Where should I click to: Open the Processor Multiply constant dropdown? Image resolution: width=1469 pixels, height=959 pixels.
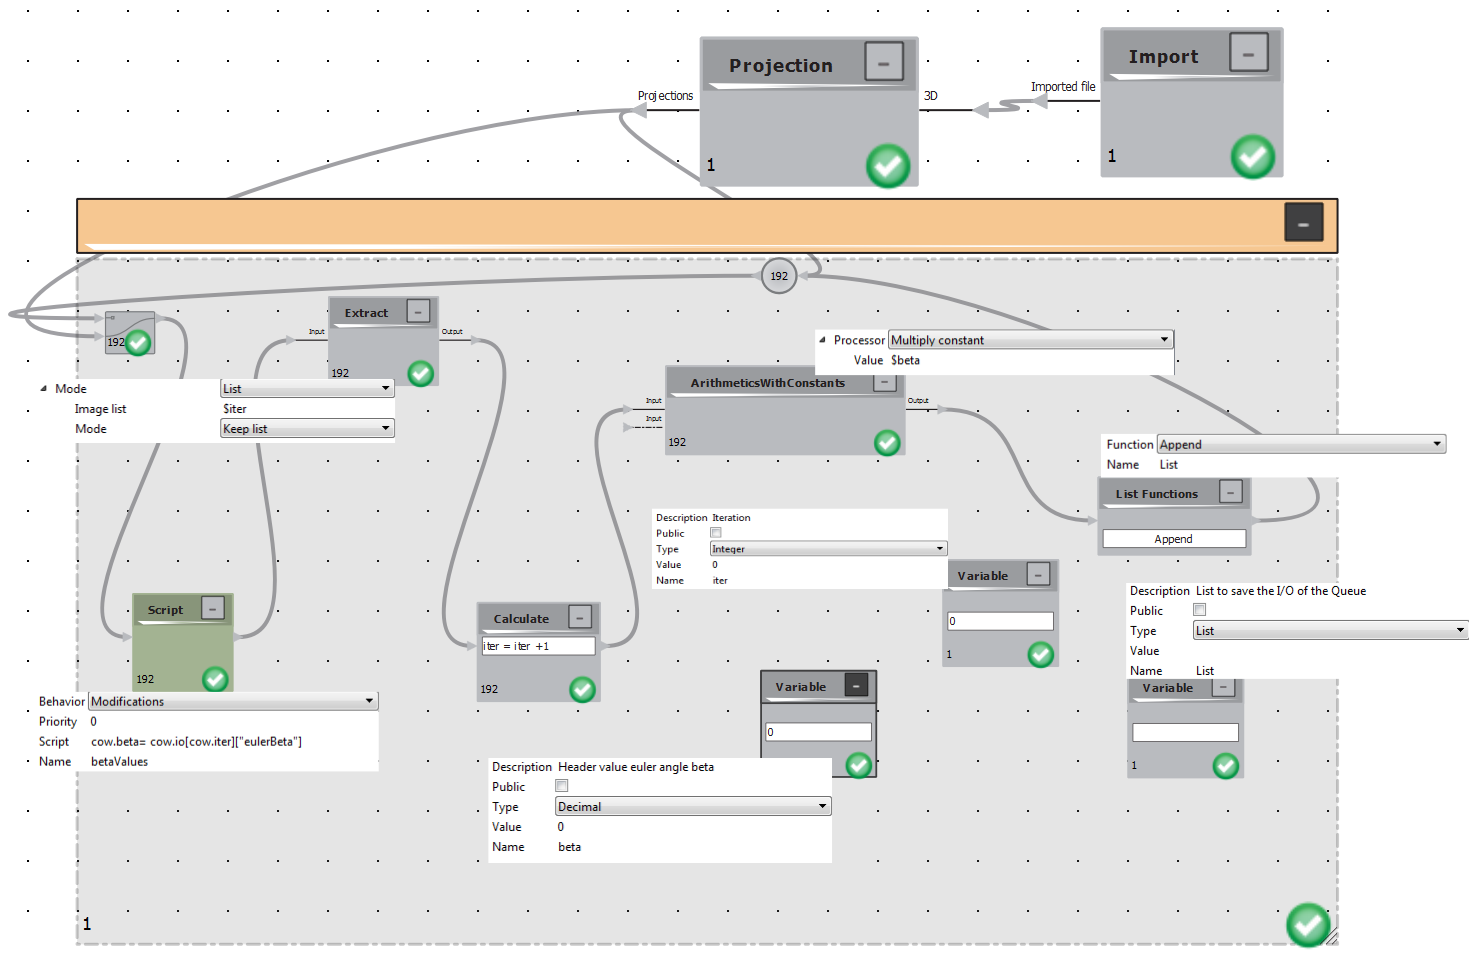(x=1030, y=340)
